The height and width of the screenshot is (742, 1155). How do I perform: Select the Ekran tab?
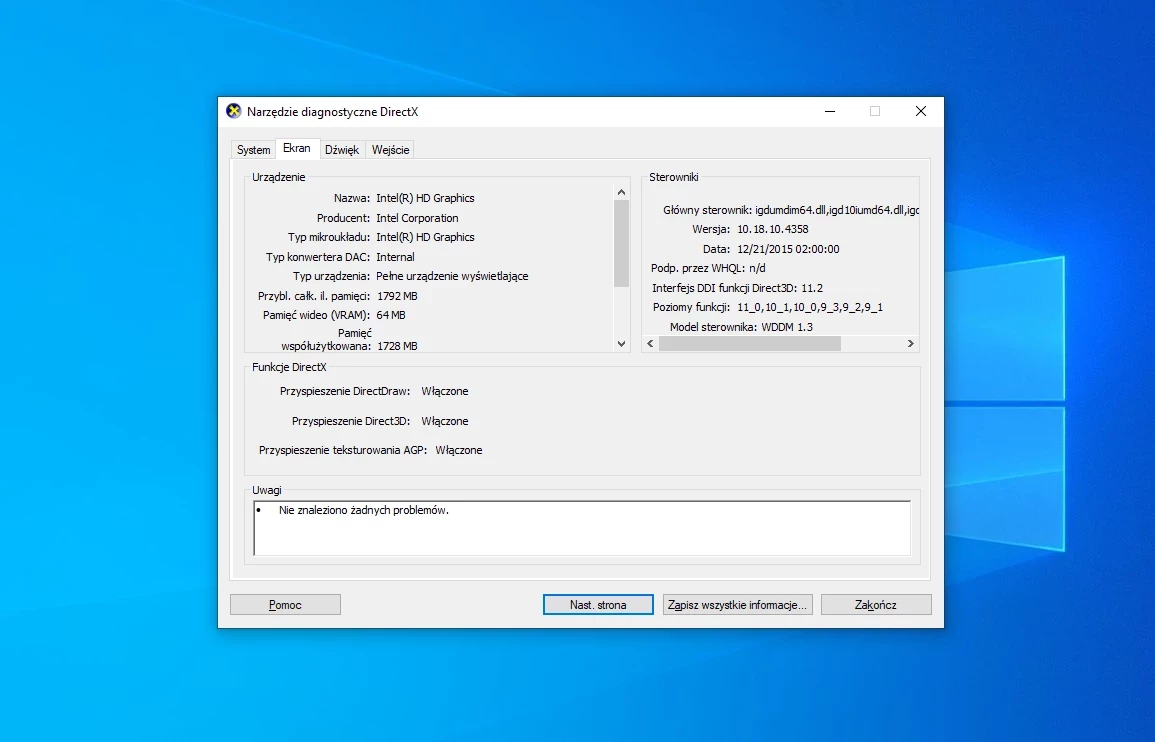[297, 148]
